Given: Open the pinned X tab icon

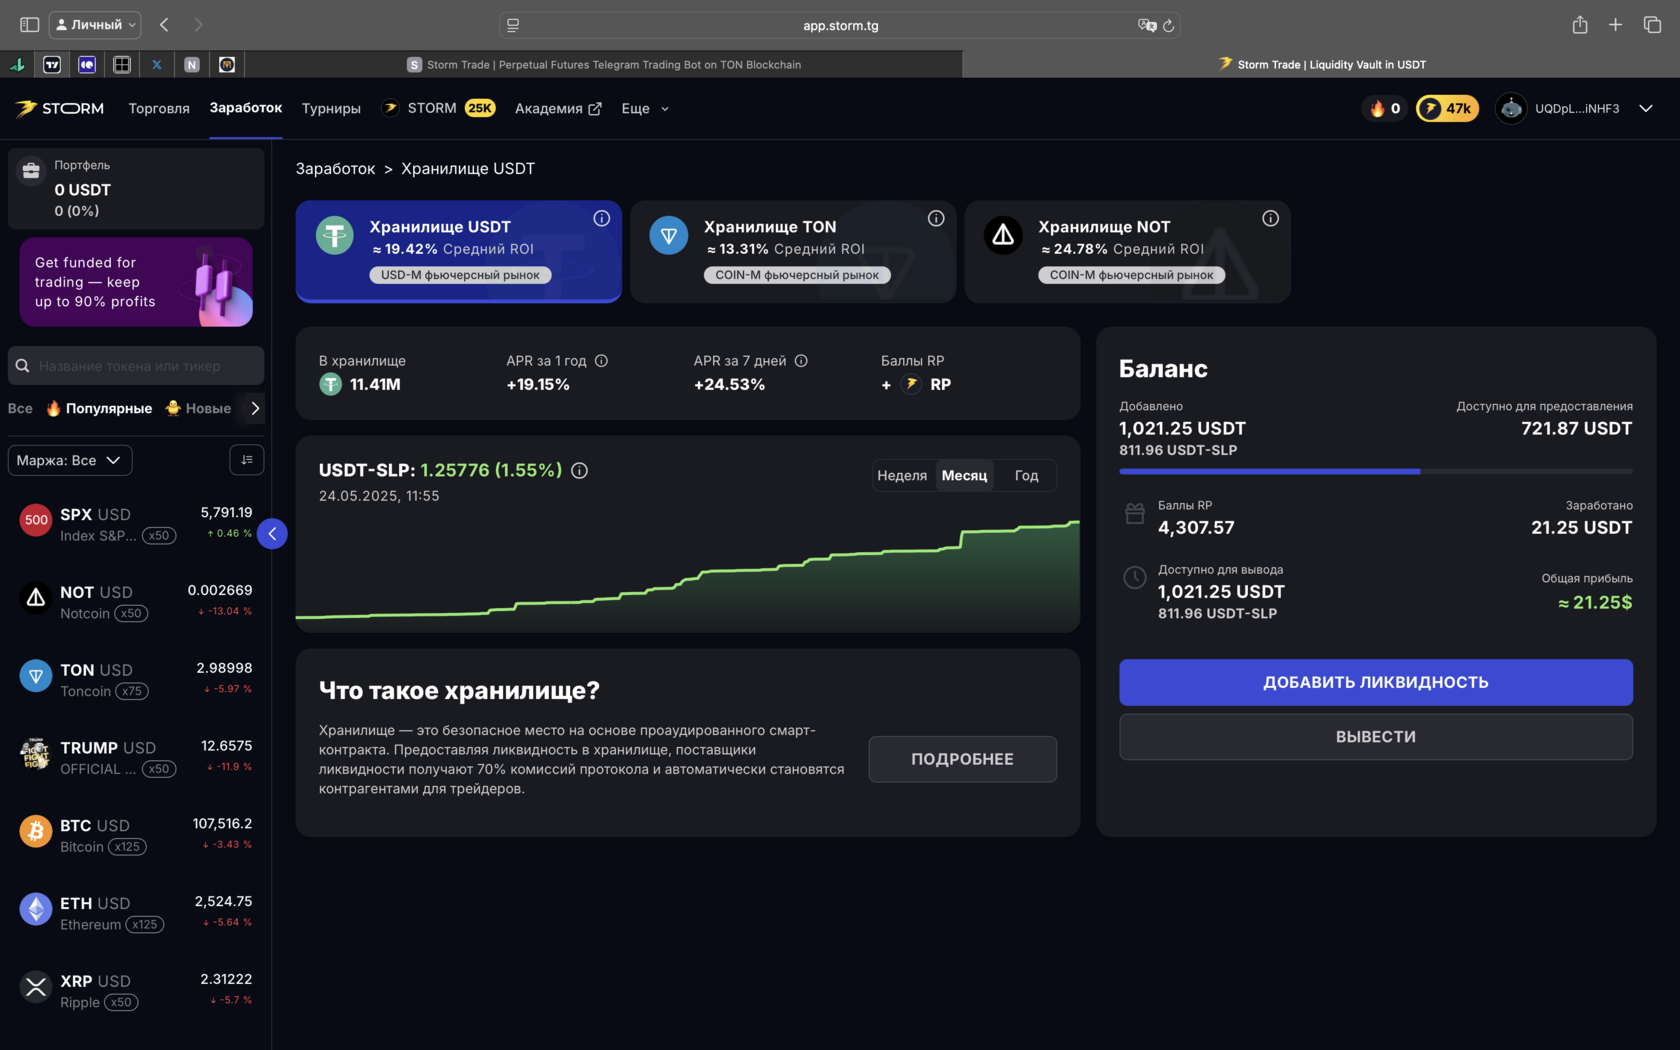Looking at the screenshot, I should tap(157, 64).
